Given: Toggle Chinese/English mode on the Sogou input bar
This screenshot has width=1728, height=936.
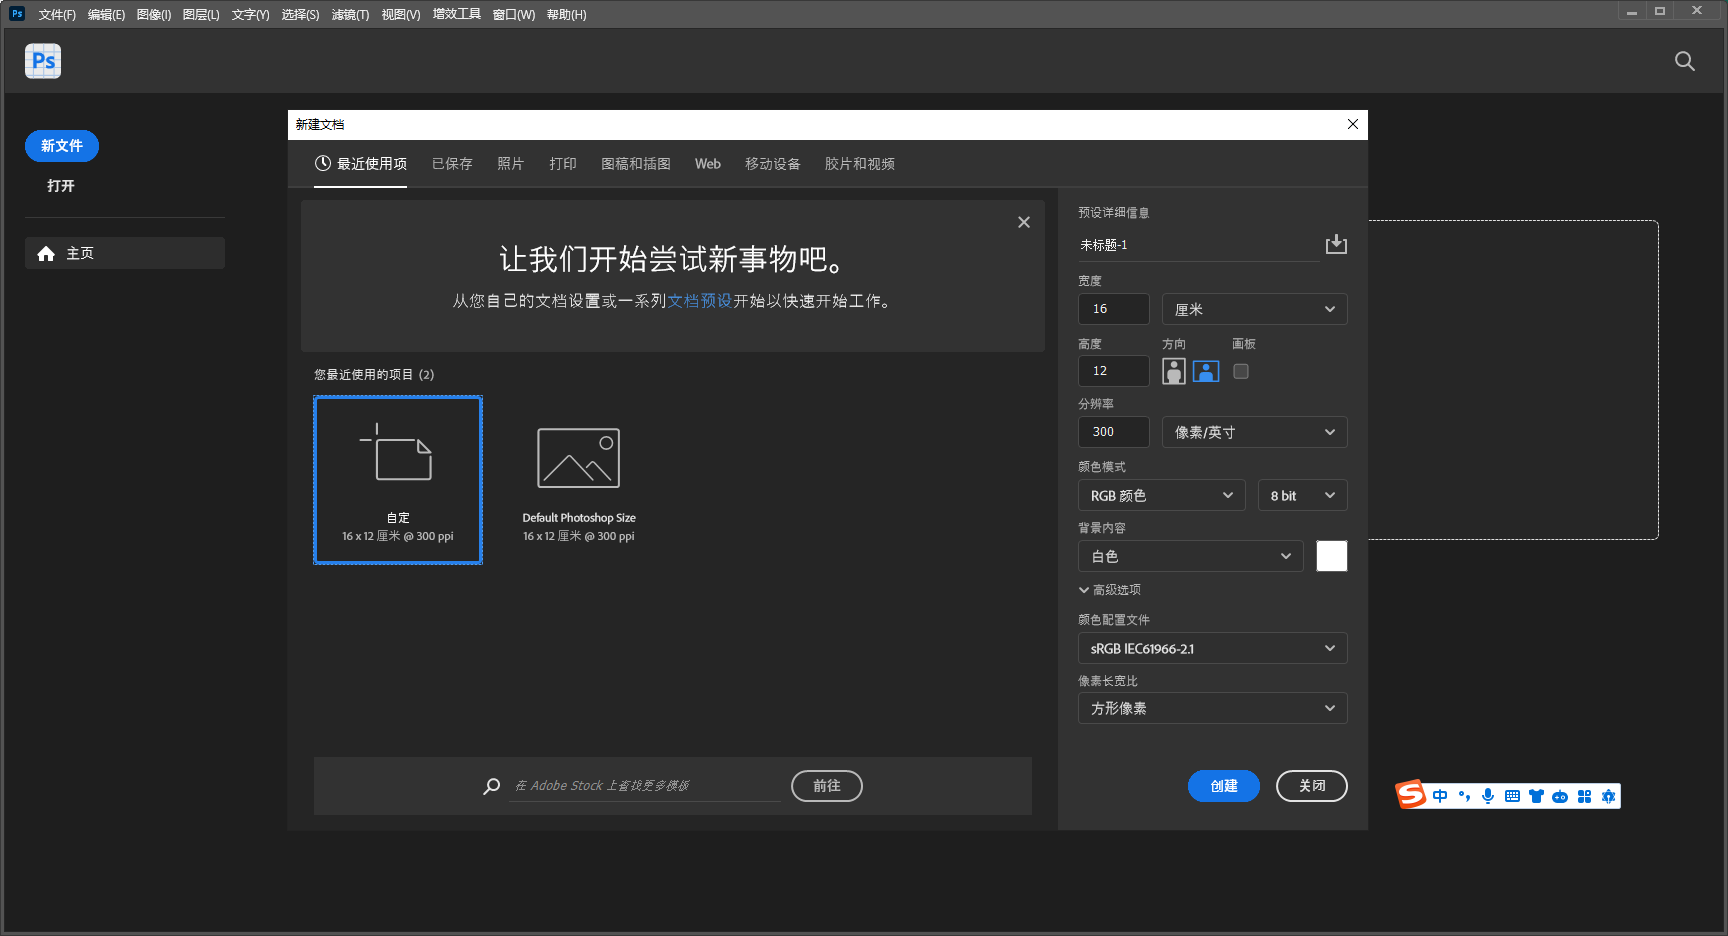Looking at the screenshot, I should [x=1440, y=796].
